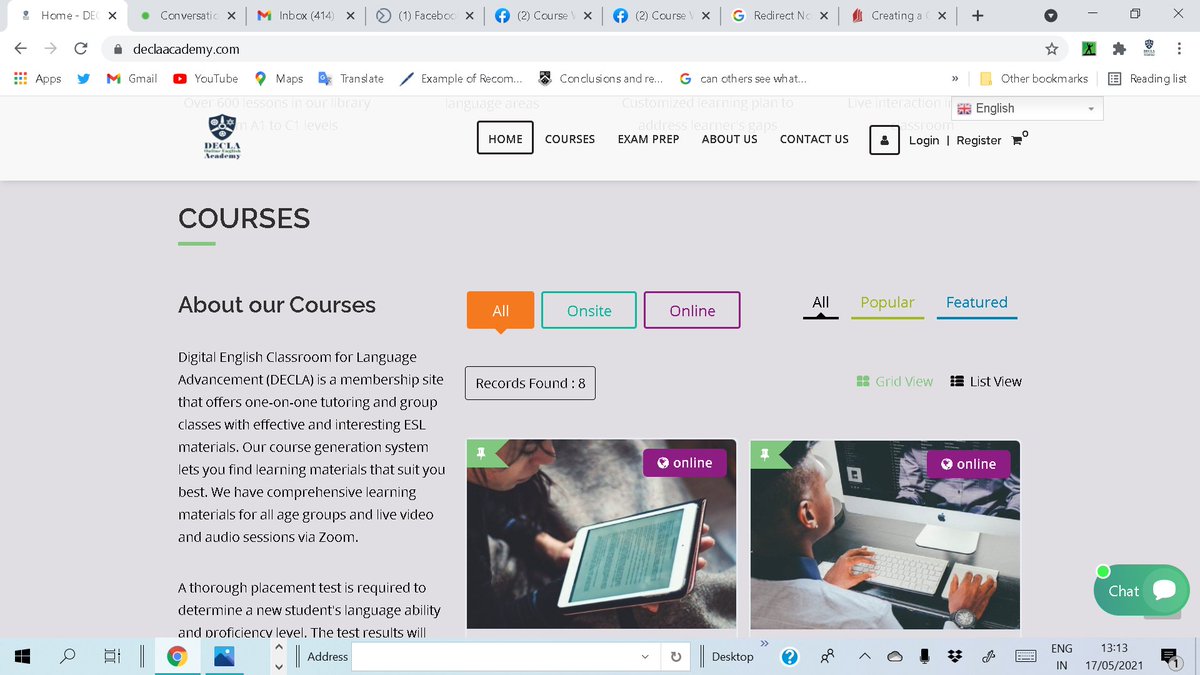The height and width of the screenshot is (675, 1200).
Task: Expand hidden icons in system tray
Action: click(864, 656)
